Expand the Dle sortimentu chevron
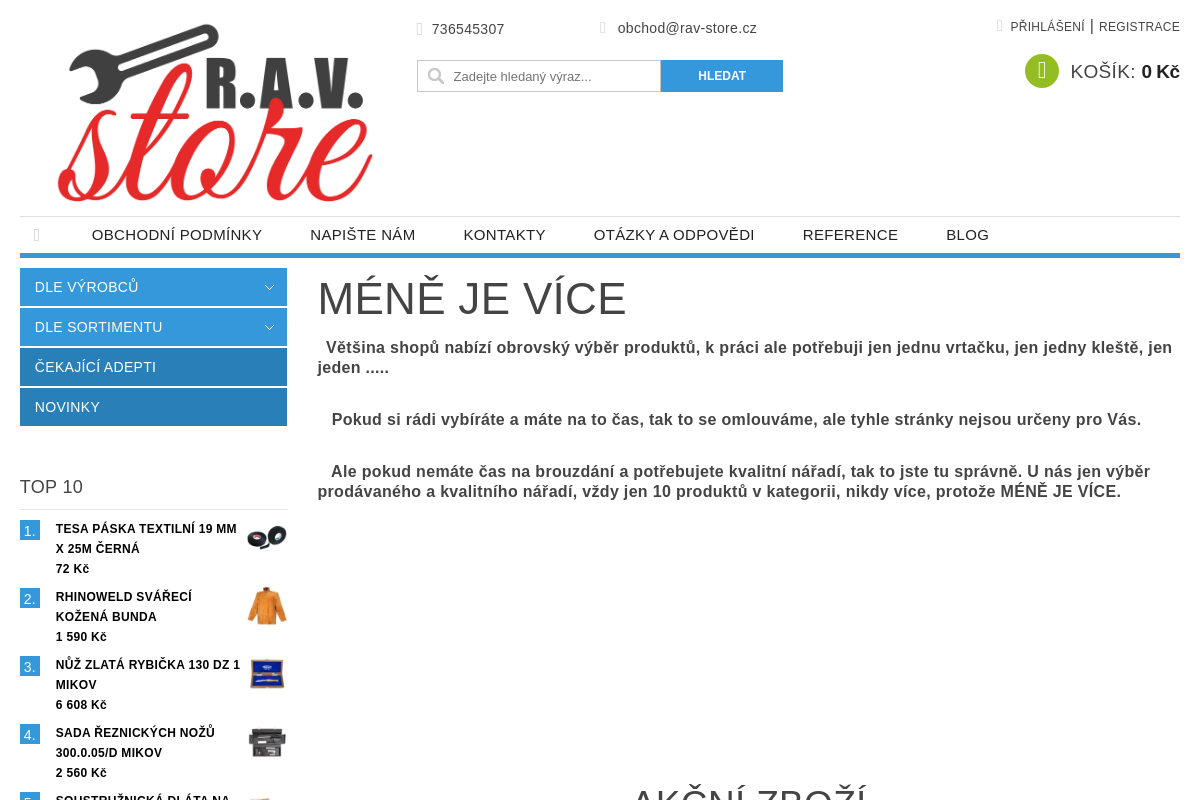 point(269,327)
